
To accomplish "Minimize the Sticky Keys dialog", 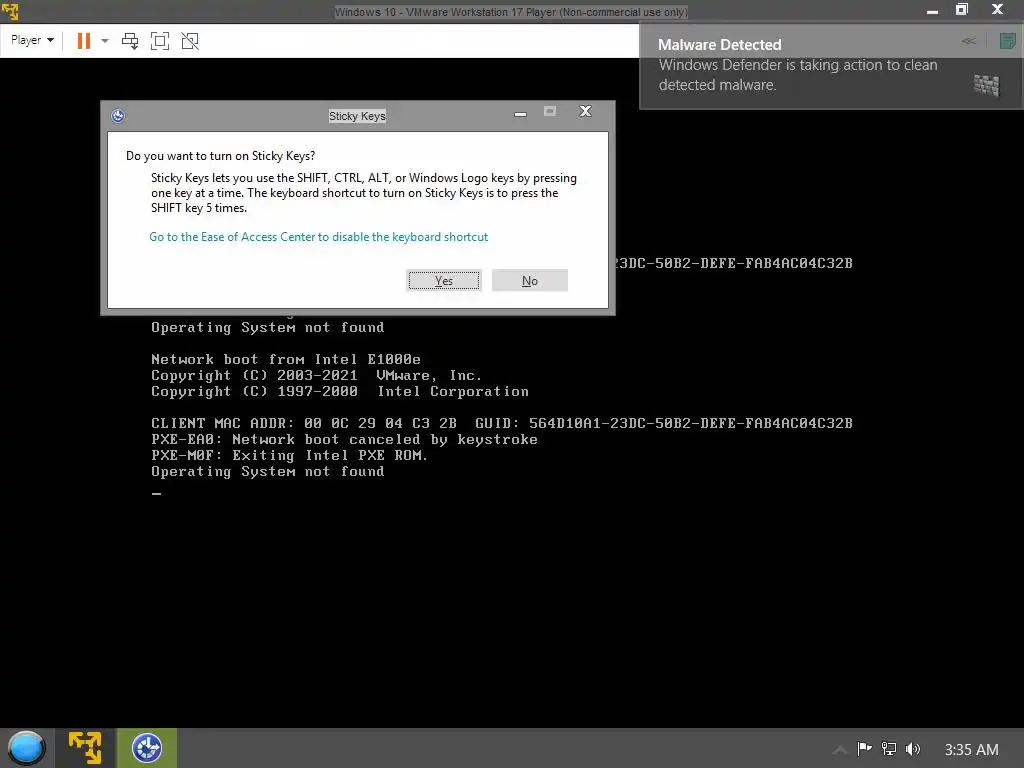I will tap(520, 113).
